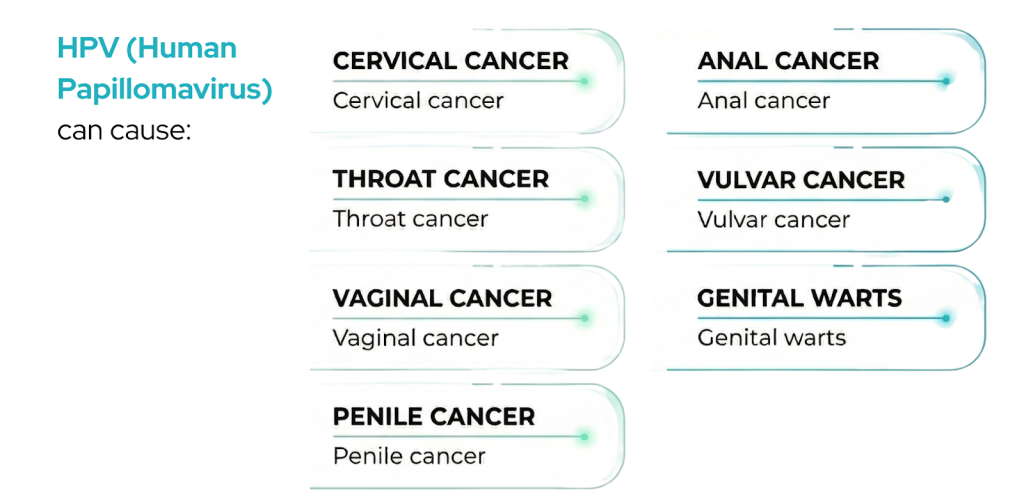Click the lowercase "Penile cancer" subtitle text
1024x504 pixels.
click(409, 456)
